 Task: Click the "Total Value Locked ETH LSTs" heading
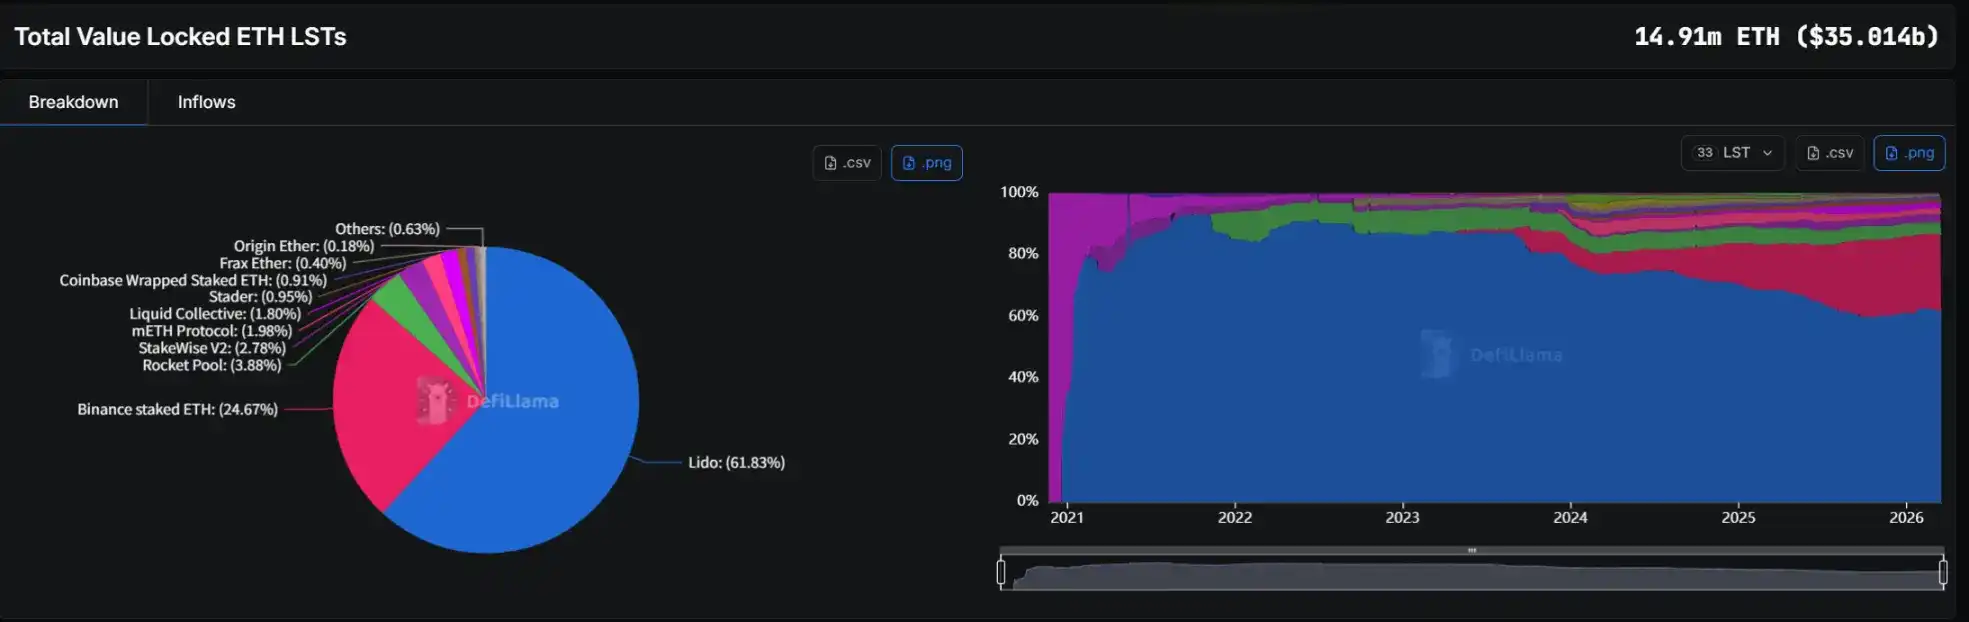tap(180, 37)
